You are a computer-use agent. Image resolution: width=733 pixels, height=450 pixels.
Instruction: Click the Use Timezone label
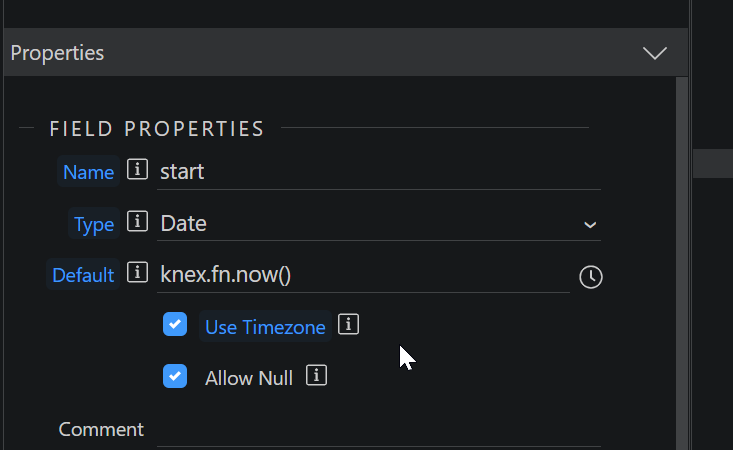265,326
